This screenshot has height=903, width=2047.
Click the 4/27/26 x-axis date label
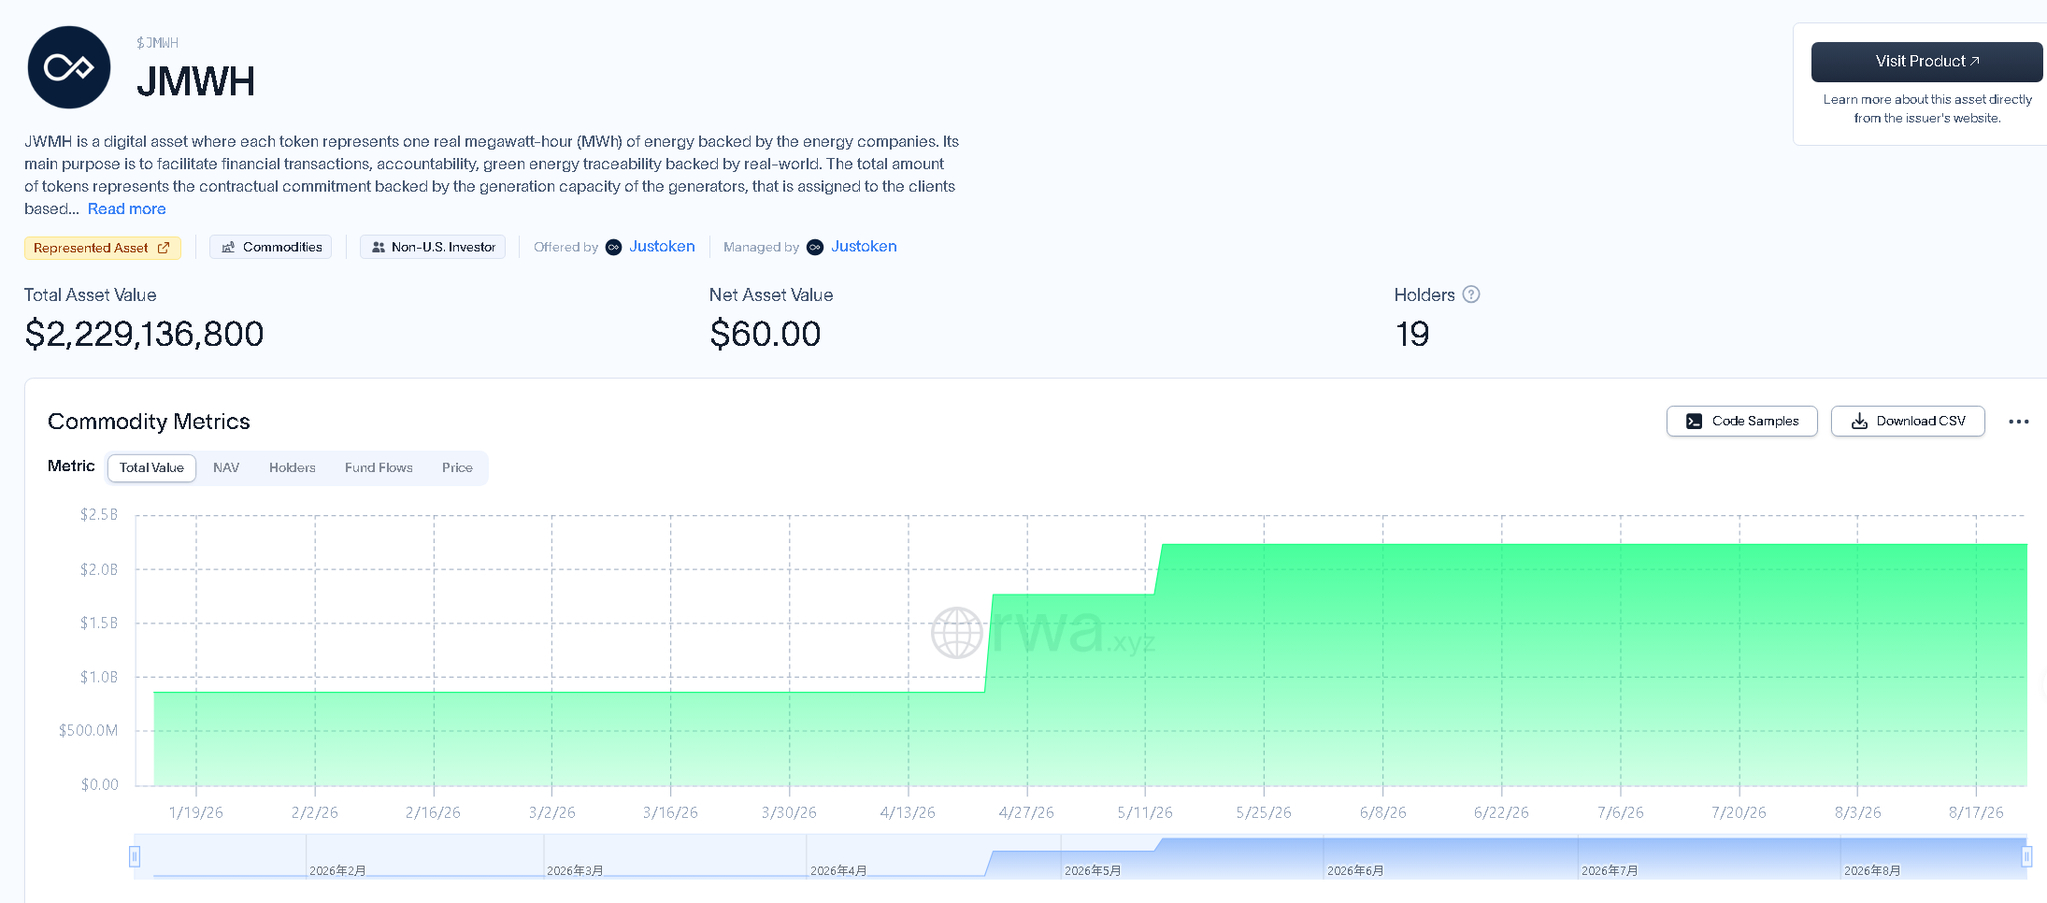click(x=1026, y=813)
